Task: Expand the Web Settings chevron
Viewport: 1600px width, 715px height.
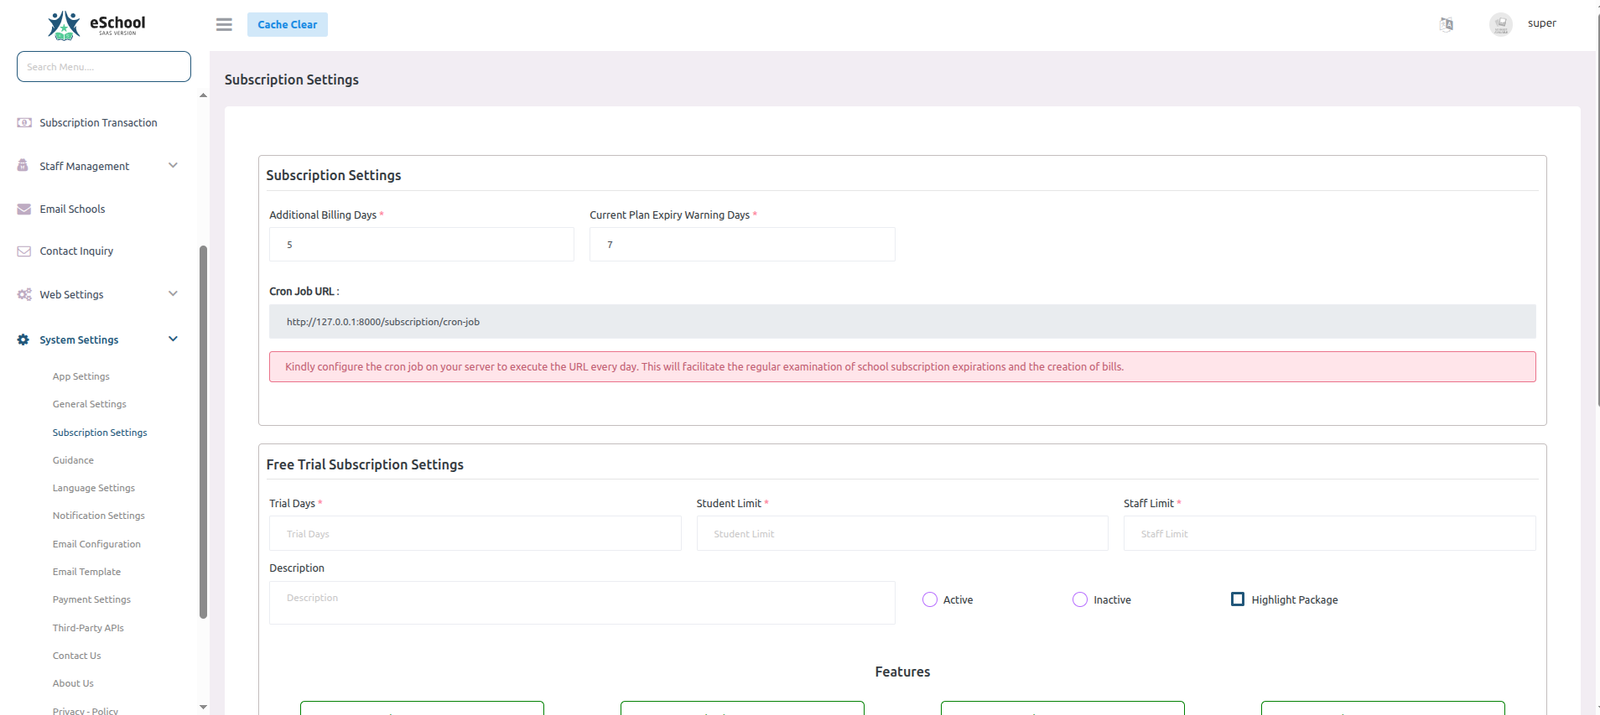Action: 173,294
